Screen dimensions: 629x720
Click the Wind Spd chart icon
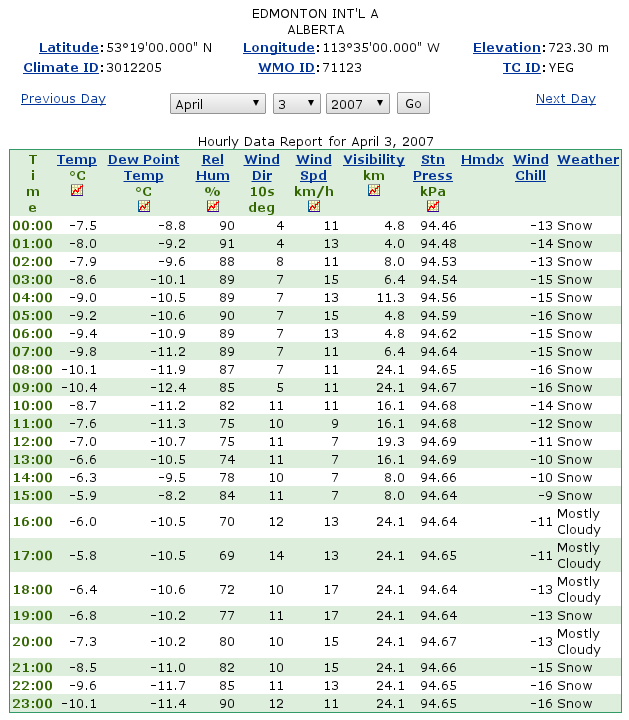pyautogui.click(x=314, y=206)
